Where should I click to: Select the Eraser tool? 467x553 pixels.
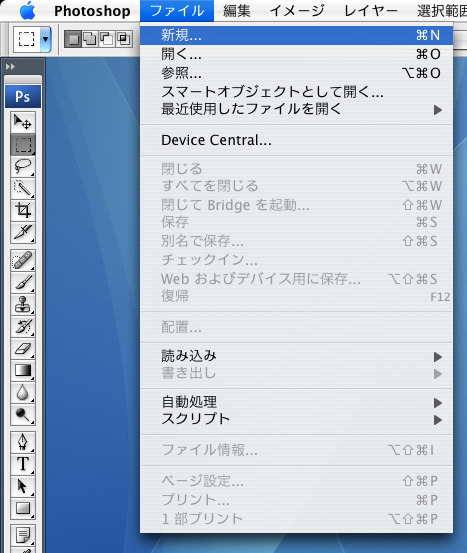[23, 348]
